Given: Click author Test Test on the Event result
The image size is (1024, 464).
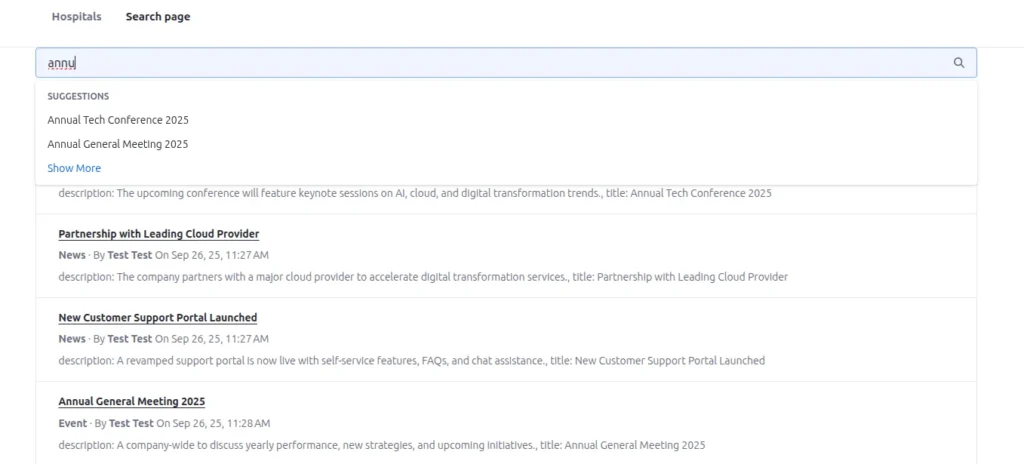Looking at the screenshot, I should (132, 423).
